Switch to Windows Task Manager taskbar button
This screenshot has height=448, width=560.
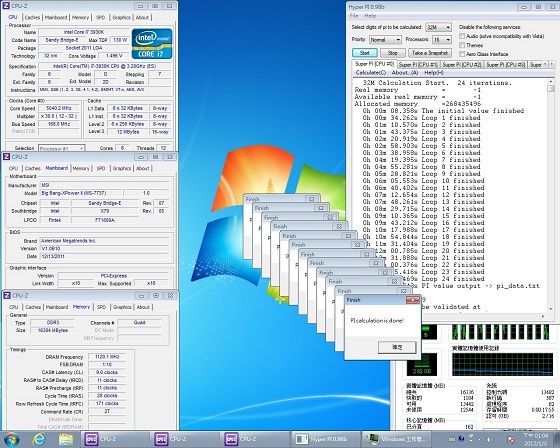[x=397, y=439]
